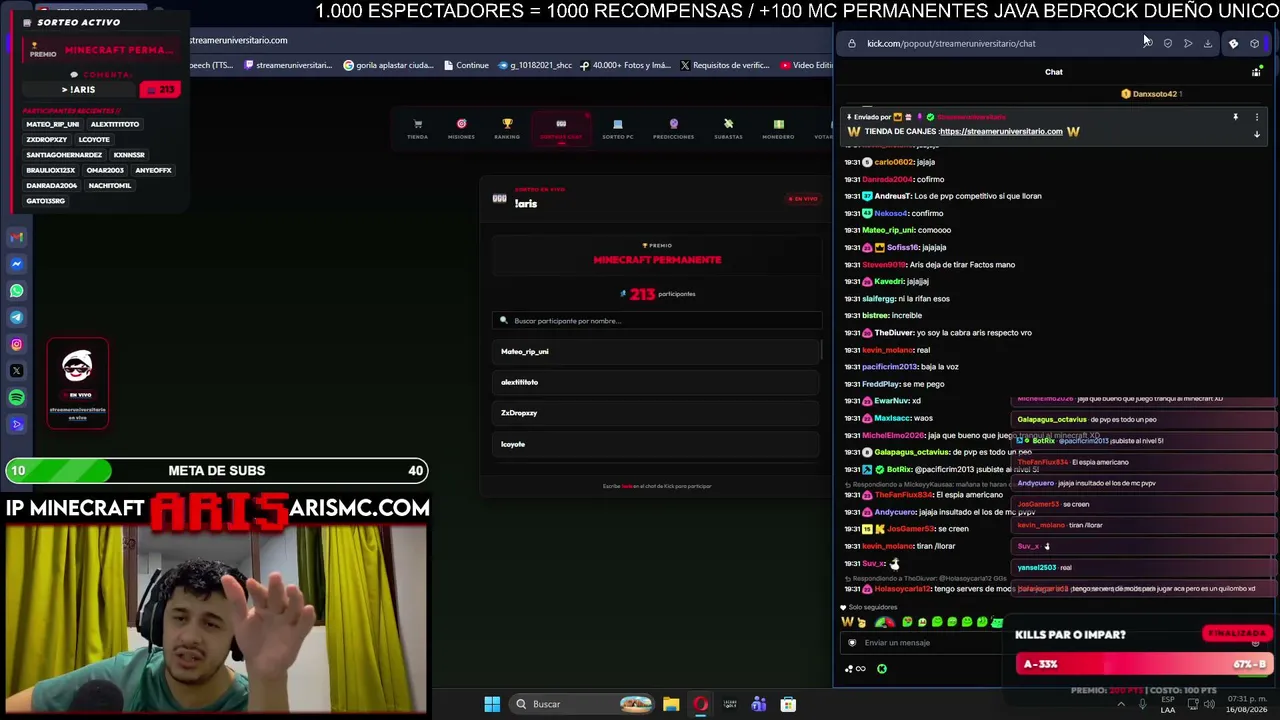
Task: Click username TheDiuver in chat
Action: point(893,333)
